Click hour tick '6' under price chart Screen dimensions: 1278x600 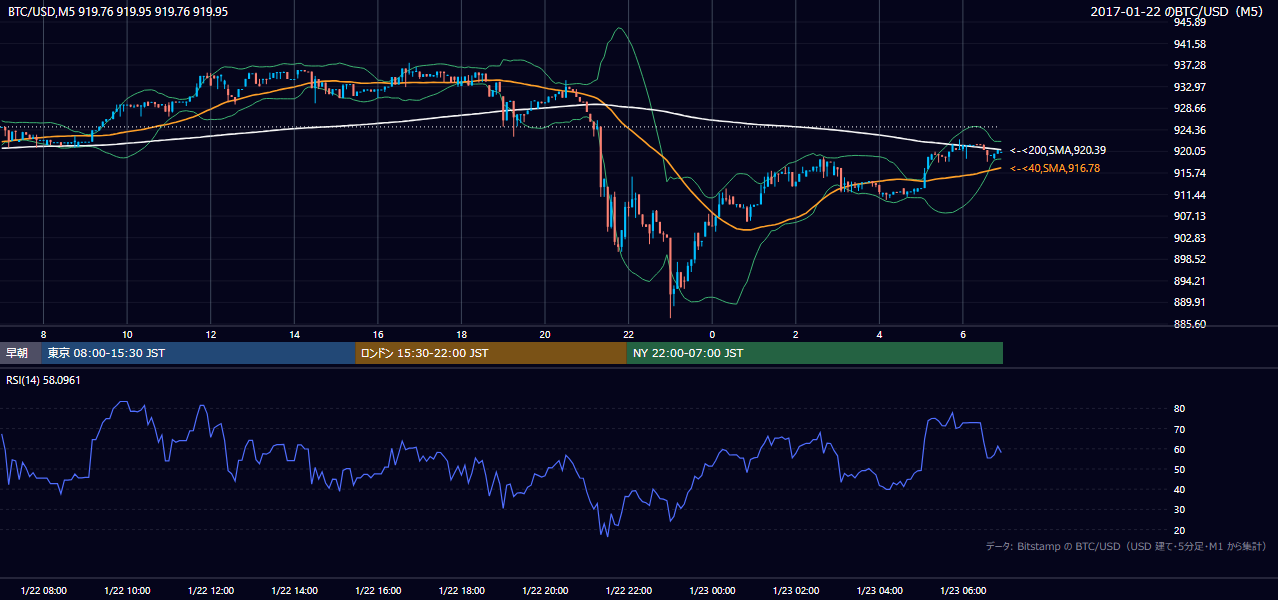(x=962, y=334)
